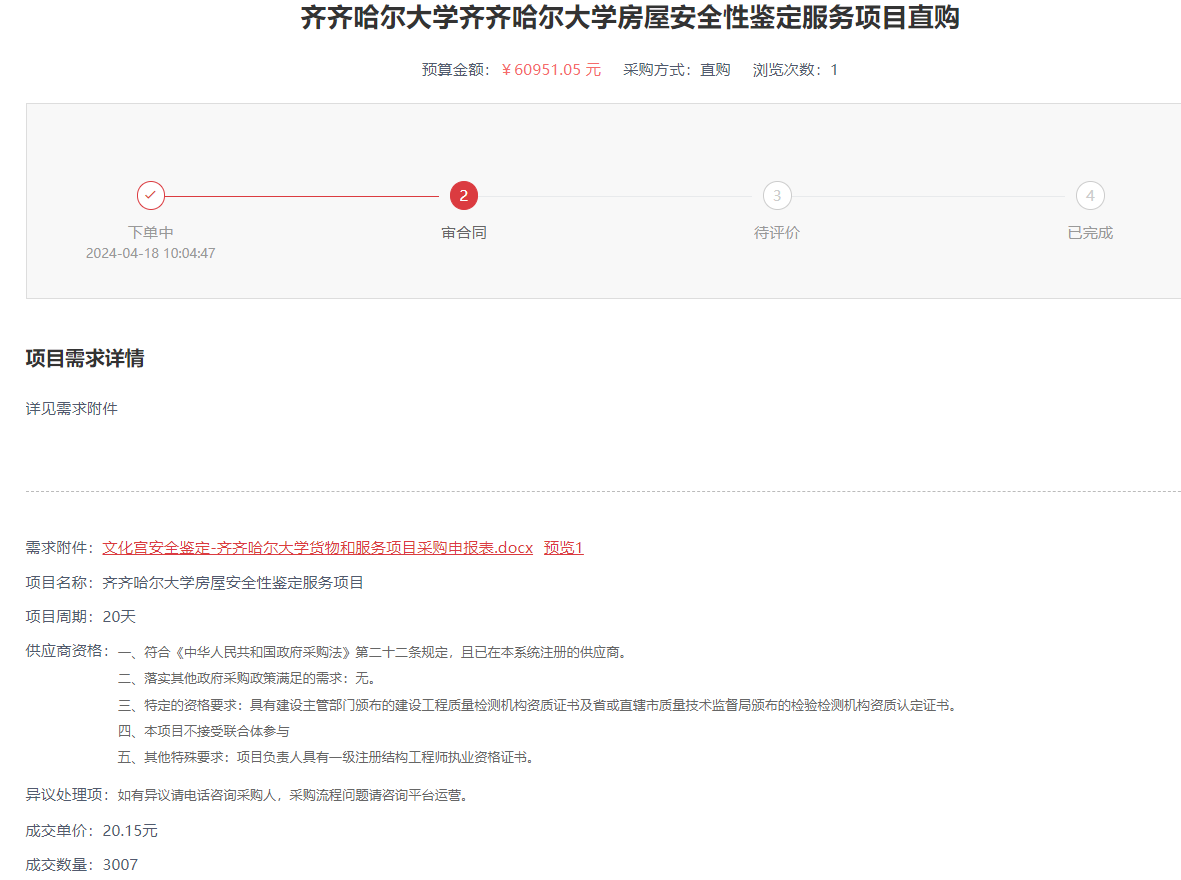Click the 成交数量 3007 value
Screen dimensions: 1181x880
[120, 865]
